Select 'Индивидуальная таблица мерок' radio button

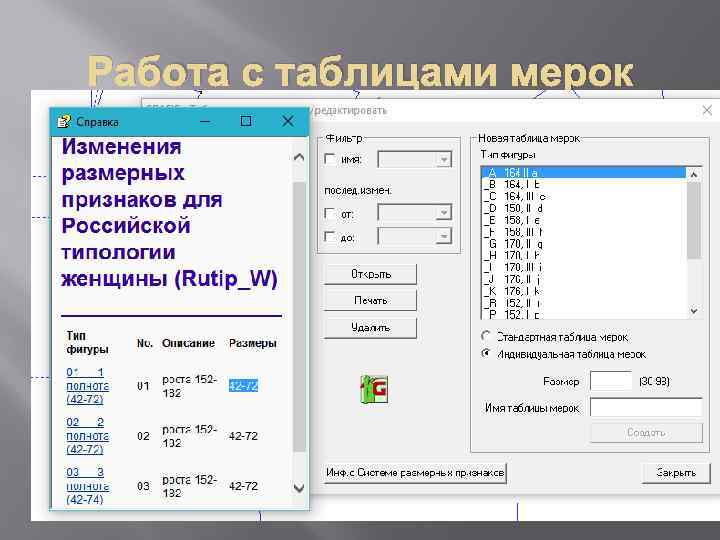pyautogui.click(x=486, y=354)
